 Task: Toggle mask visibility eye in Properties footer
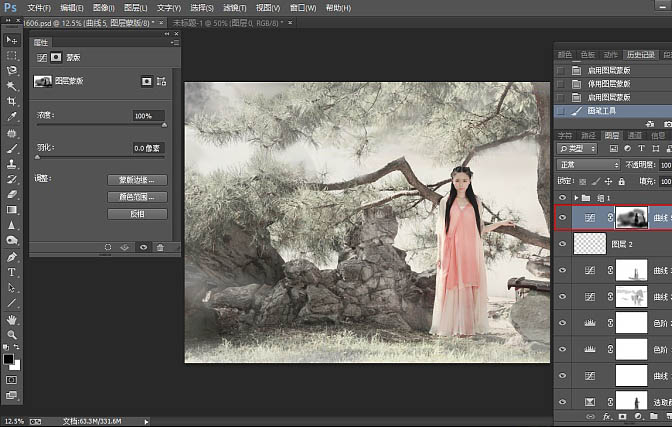(x=143, y=247)
